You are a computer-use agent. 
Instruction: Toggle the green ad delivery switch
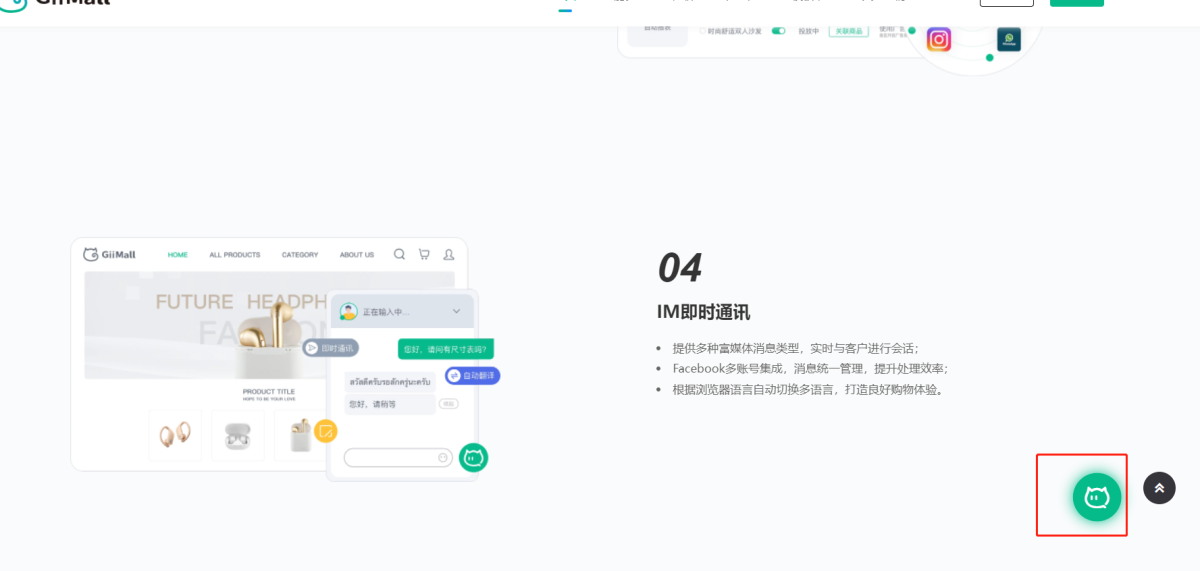778,31
